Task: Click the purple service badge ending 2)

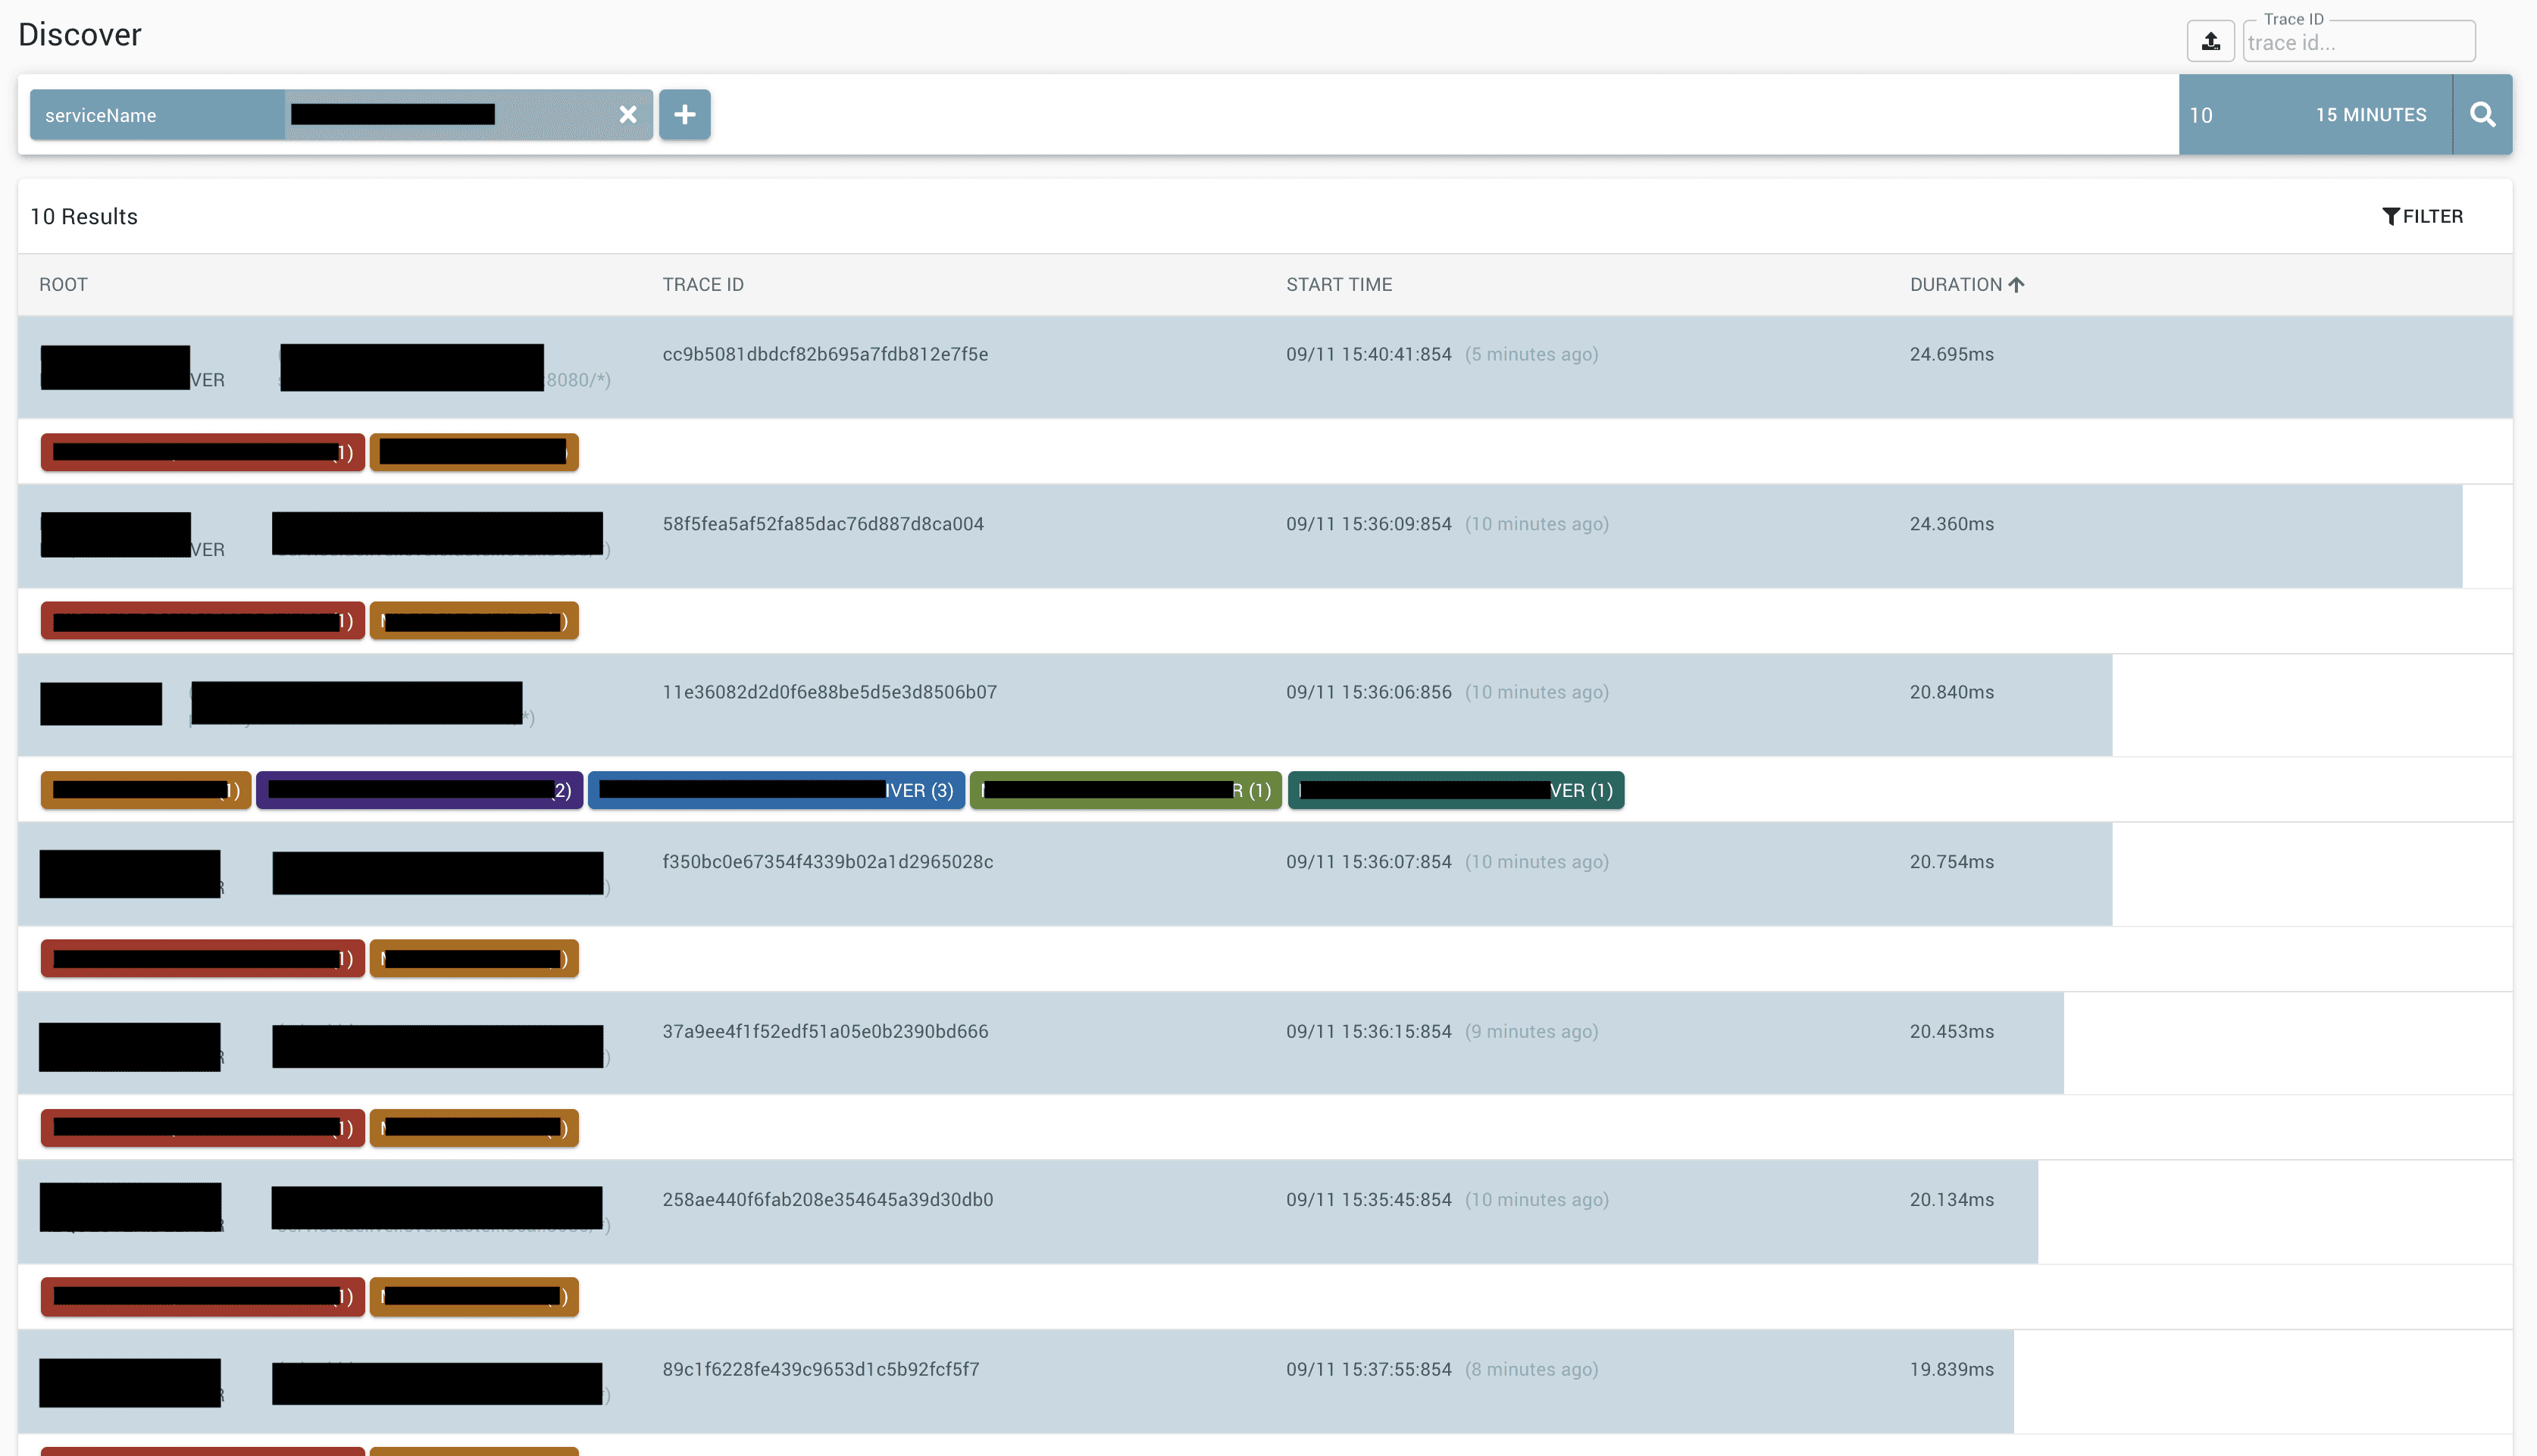Action: pyautogui.click(x=419, y=790)
